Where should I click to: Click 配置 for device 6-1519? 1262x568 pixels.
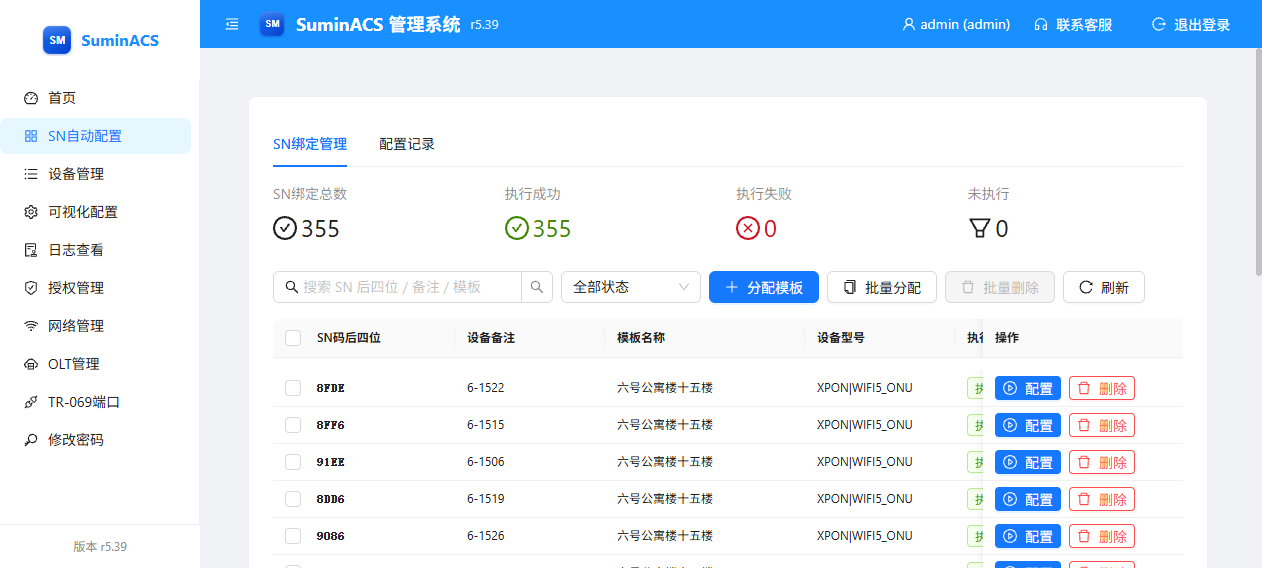click(1028, 499)
